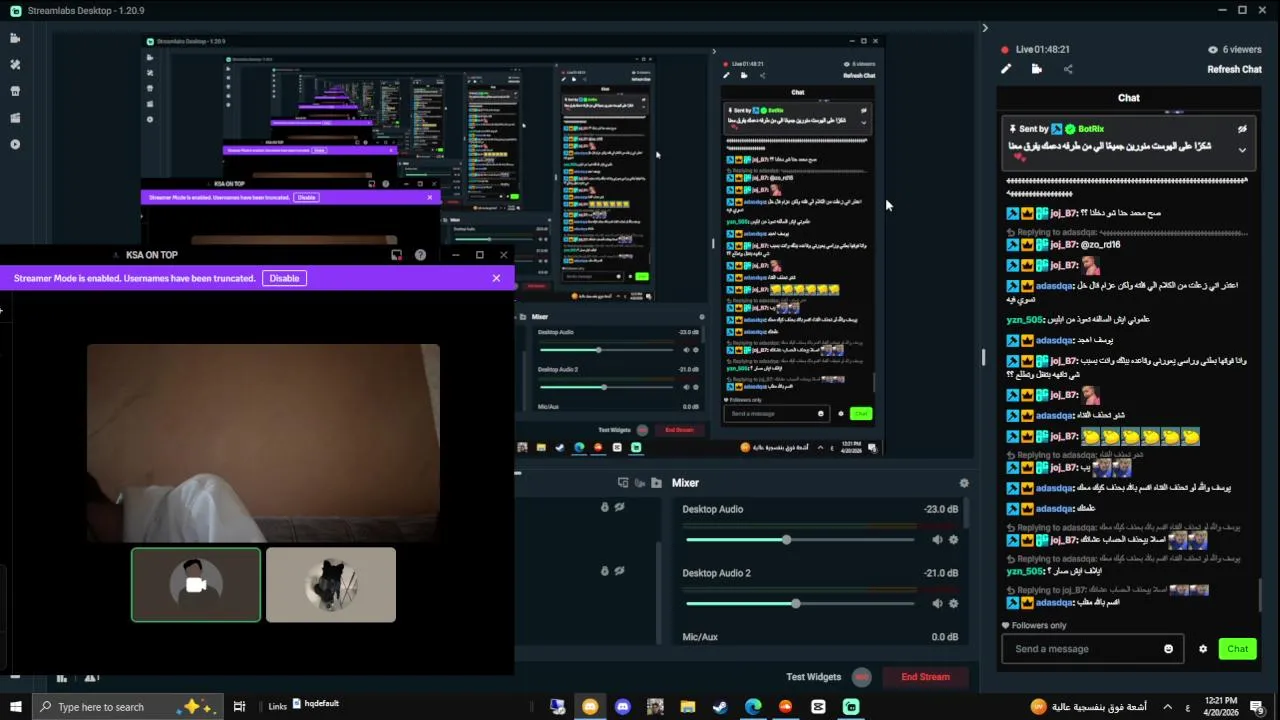Open Desktop Audio 2 source settings gear
Viewport: 1280px width, 720px height.
954,604
